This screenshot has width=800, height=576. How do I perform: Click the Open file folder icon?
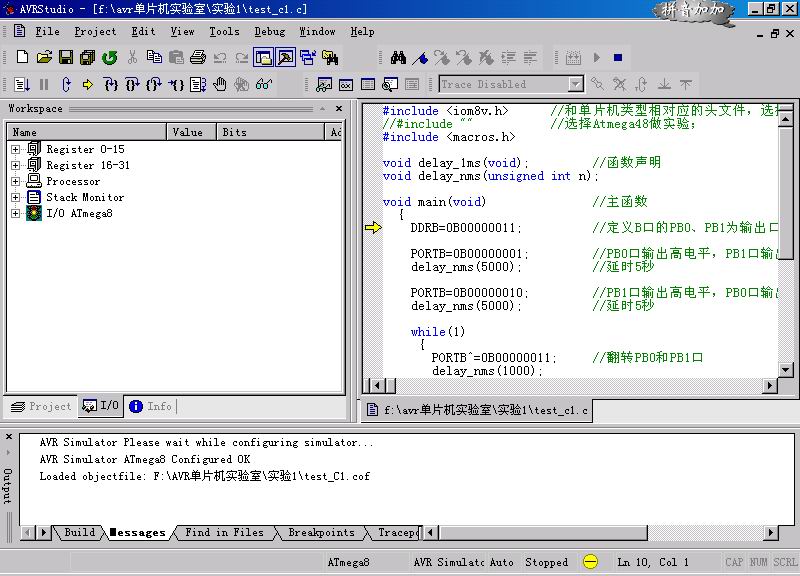point(44,58)
